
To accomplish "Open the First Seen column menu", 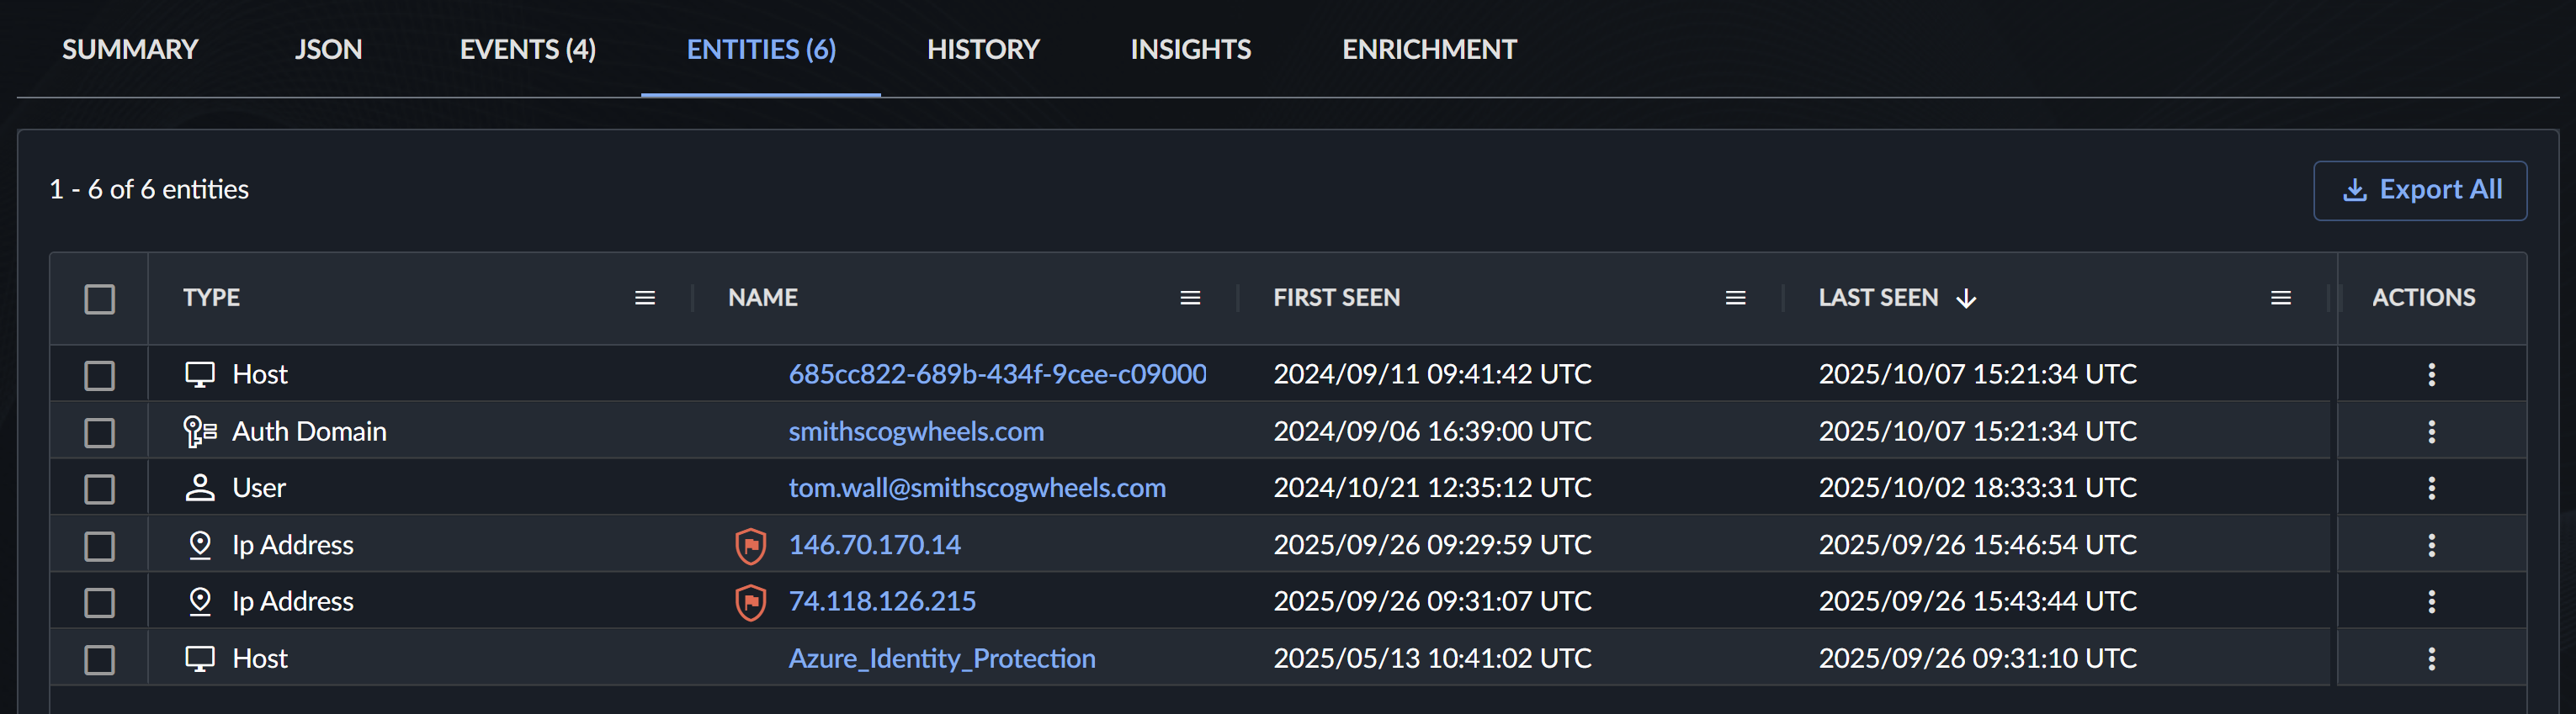I will pos(1735,298).
